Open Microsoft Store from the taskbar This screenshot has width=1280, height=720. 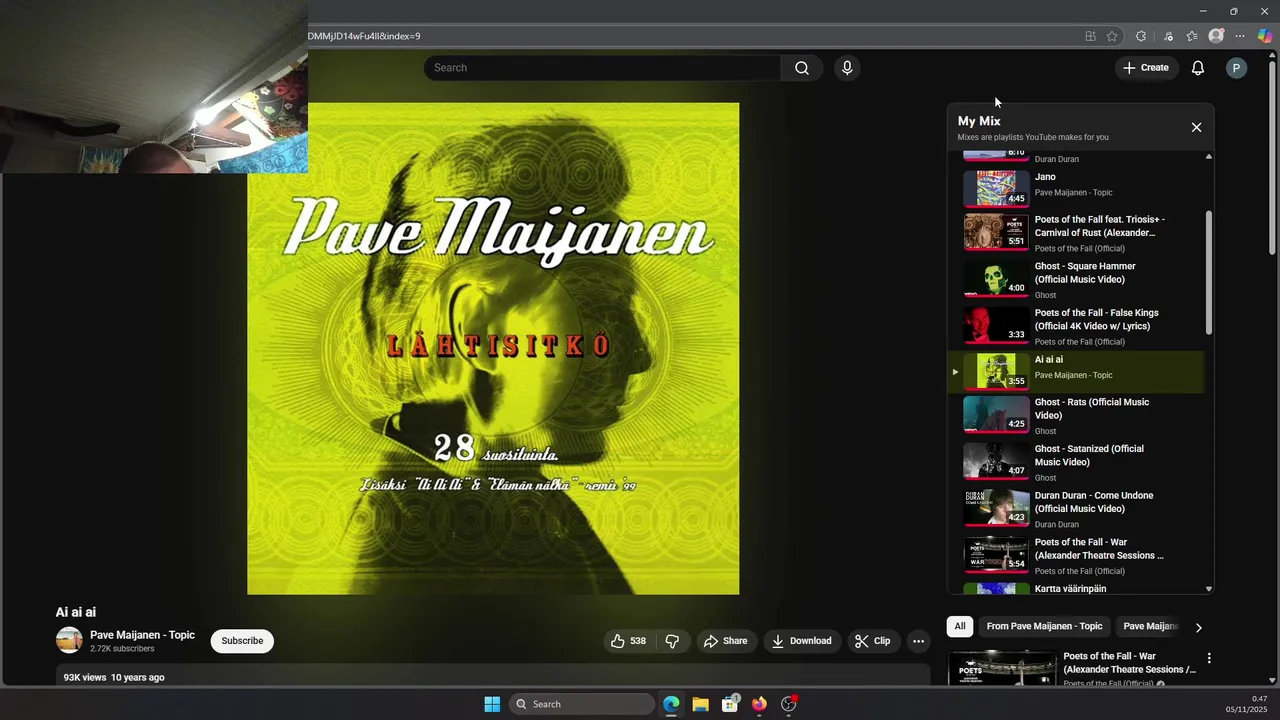(730, 704)
